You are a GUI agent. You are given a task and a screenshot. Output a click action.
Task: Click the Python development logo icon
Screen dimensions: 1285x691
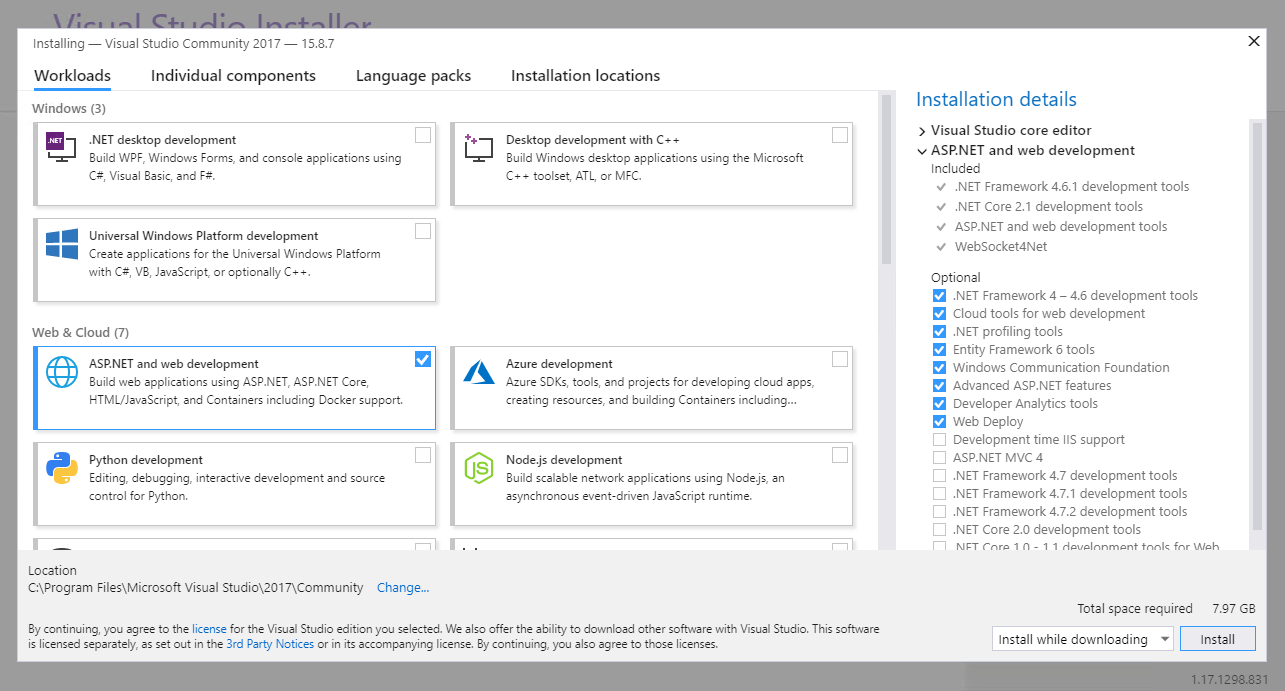pos(62,467)
